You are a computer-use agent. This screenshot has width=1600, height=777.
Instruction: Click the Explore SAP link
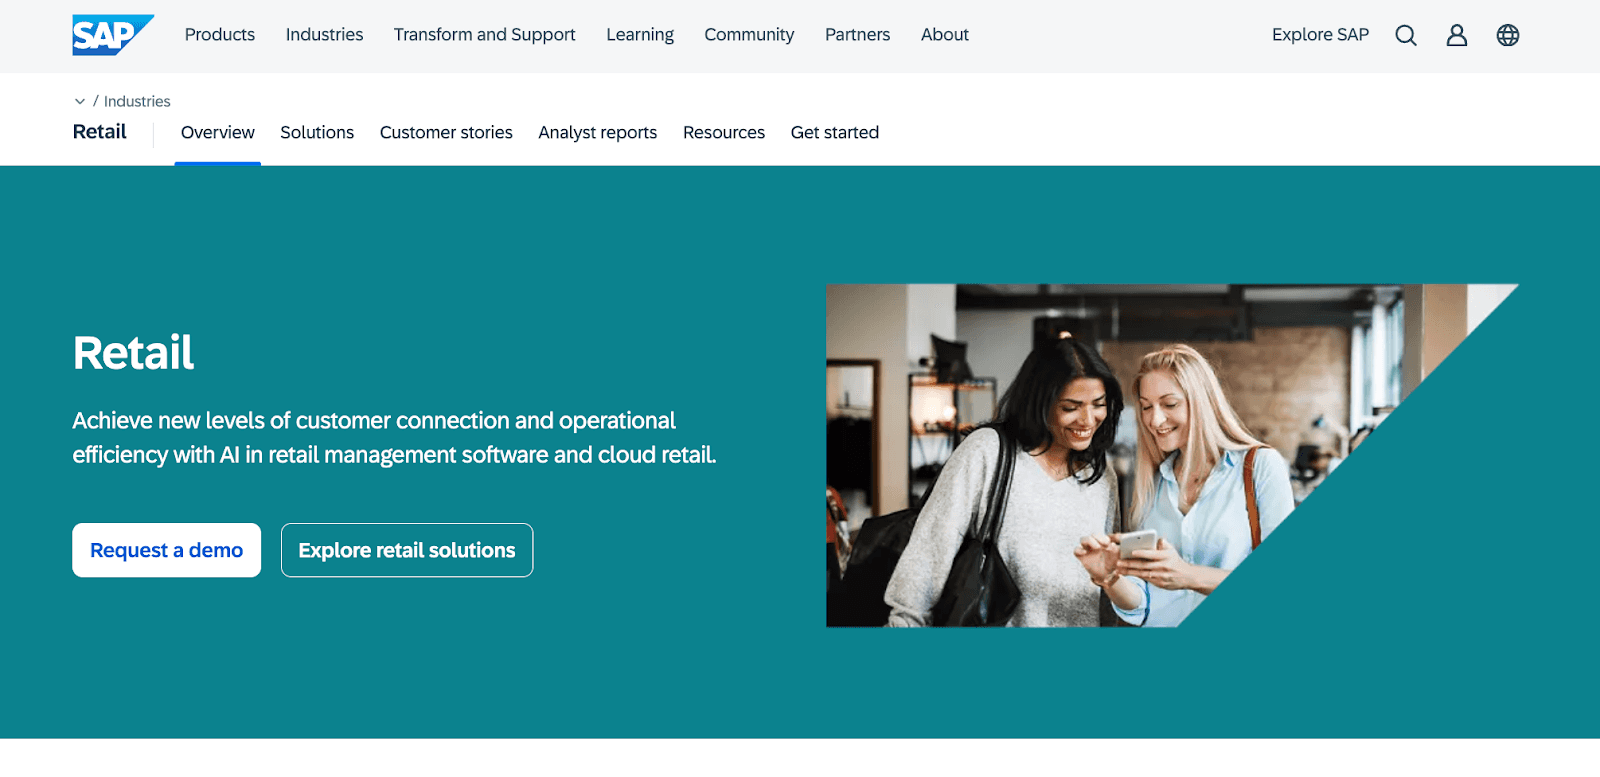coord(1320,35)
